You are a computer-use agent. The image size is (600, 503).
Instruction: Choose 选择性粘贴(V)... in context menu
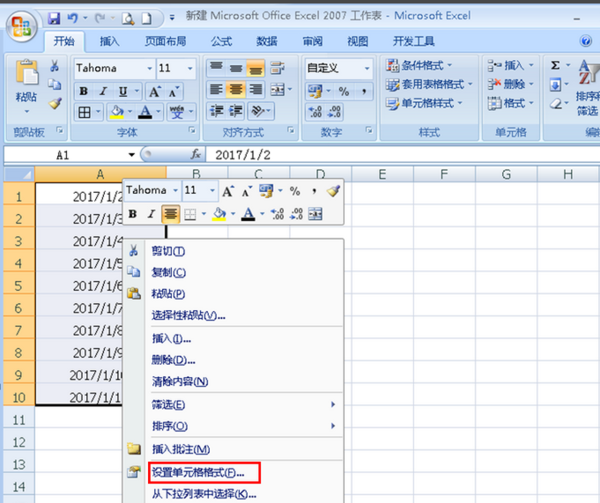[x=188, y=316]
